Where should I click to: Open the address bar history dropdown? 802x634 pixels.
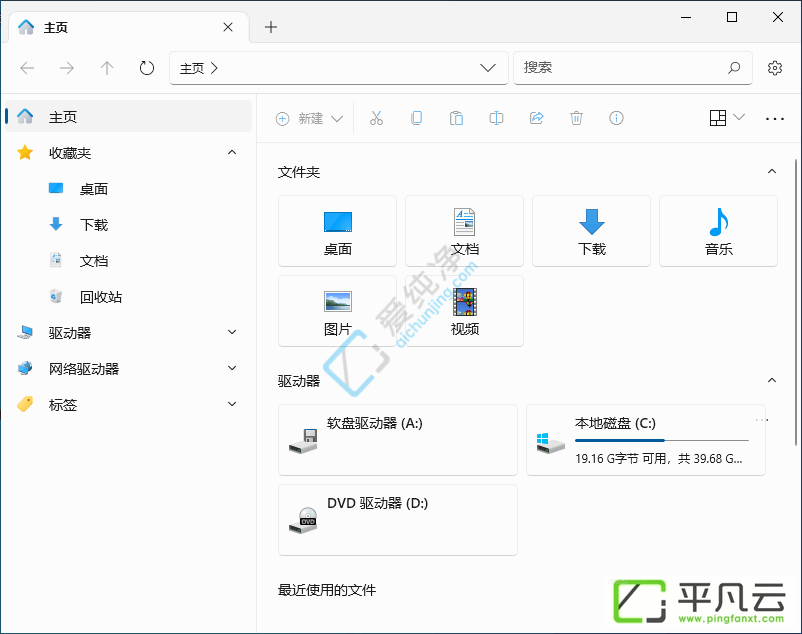487,67
